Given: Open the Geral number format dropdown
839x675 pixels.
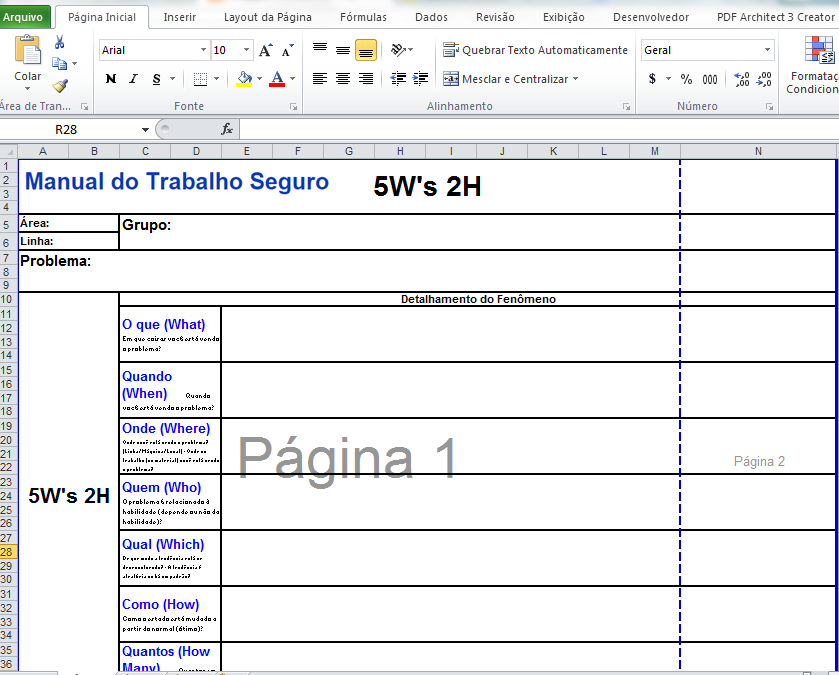Looking at the screenshot, I should pyautogui.click(x=767, y=49).
